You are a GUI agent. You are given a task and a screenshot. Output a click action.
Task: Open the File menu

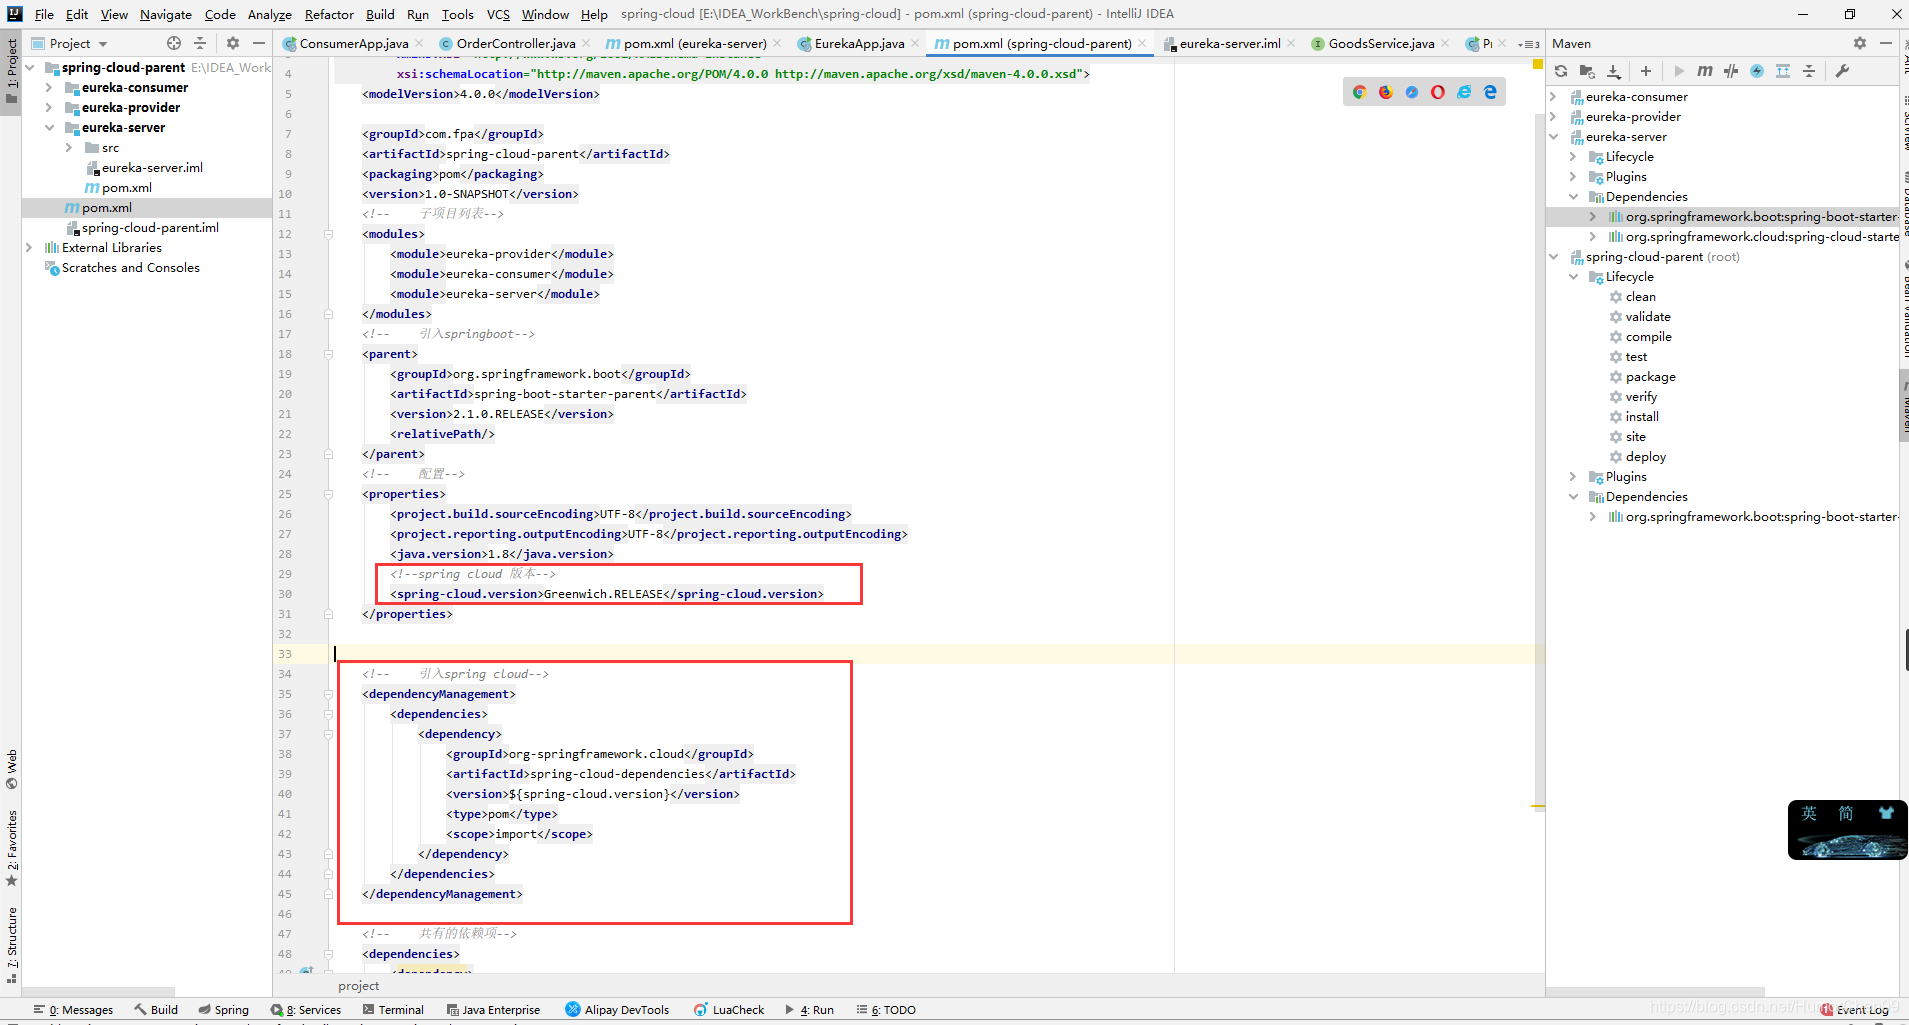point(44,14)
